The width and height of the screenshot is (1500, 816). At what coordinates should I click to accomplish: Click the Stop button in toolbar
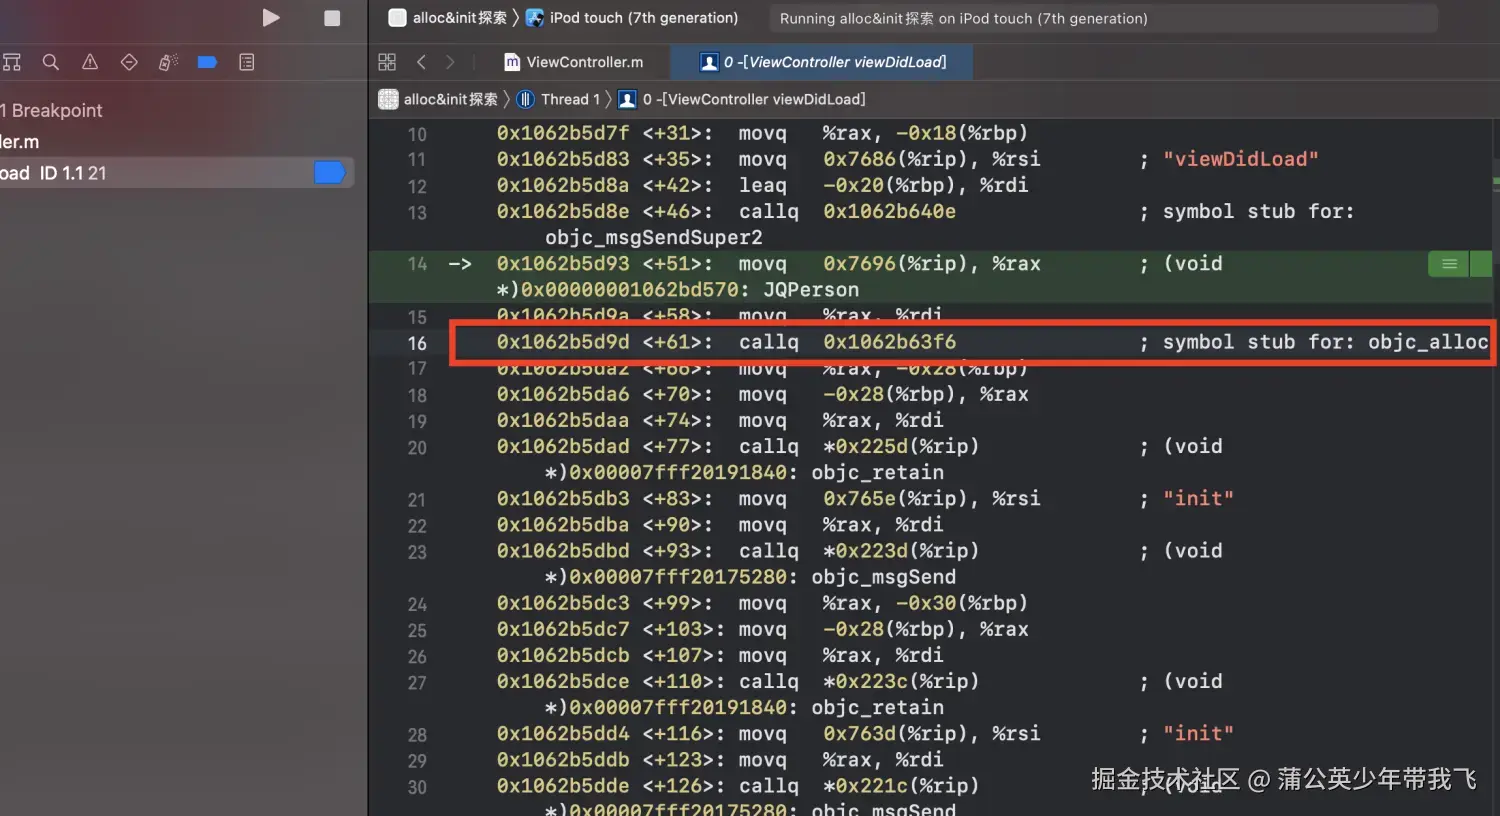[332, 18]
